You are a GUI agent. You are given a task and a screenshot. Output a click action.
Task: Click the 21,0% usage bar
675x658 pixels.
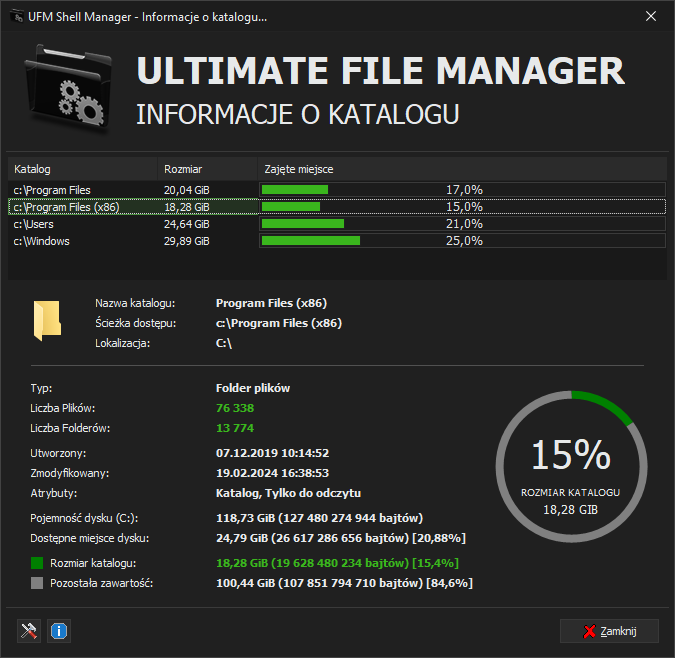(x=462, y=224)
